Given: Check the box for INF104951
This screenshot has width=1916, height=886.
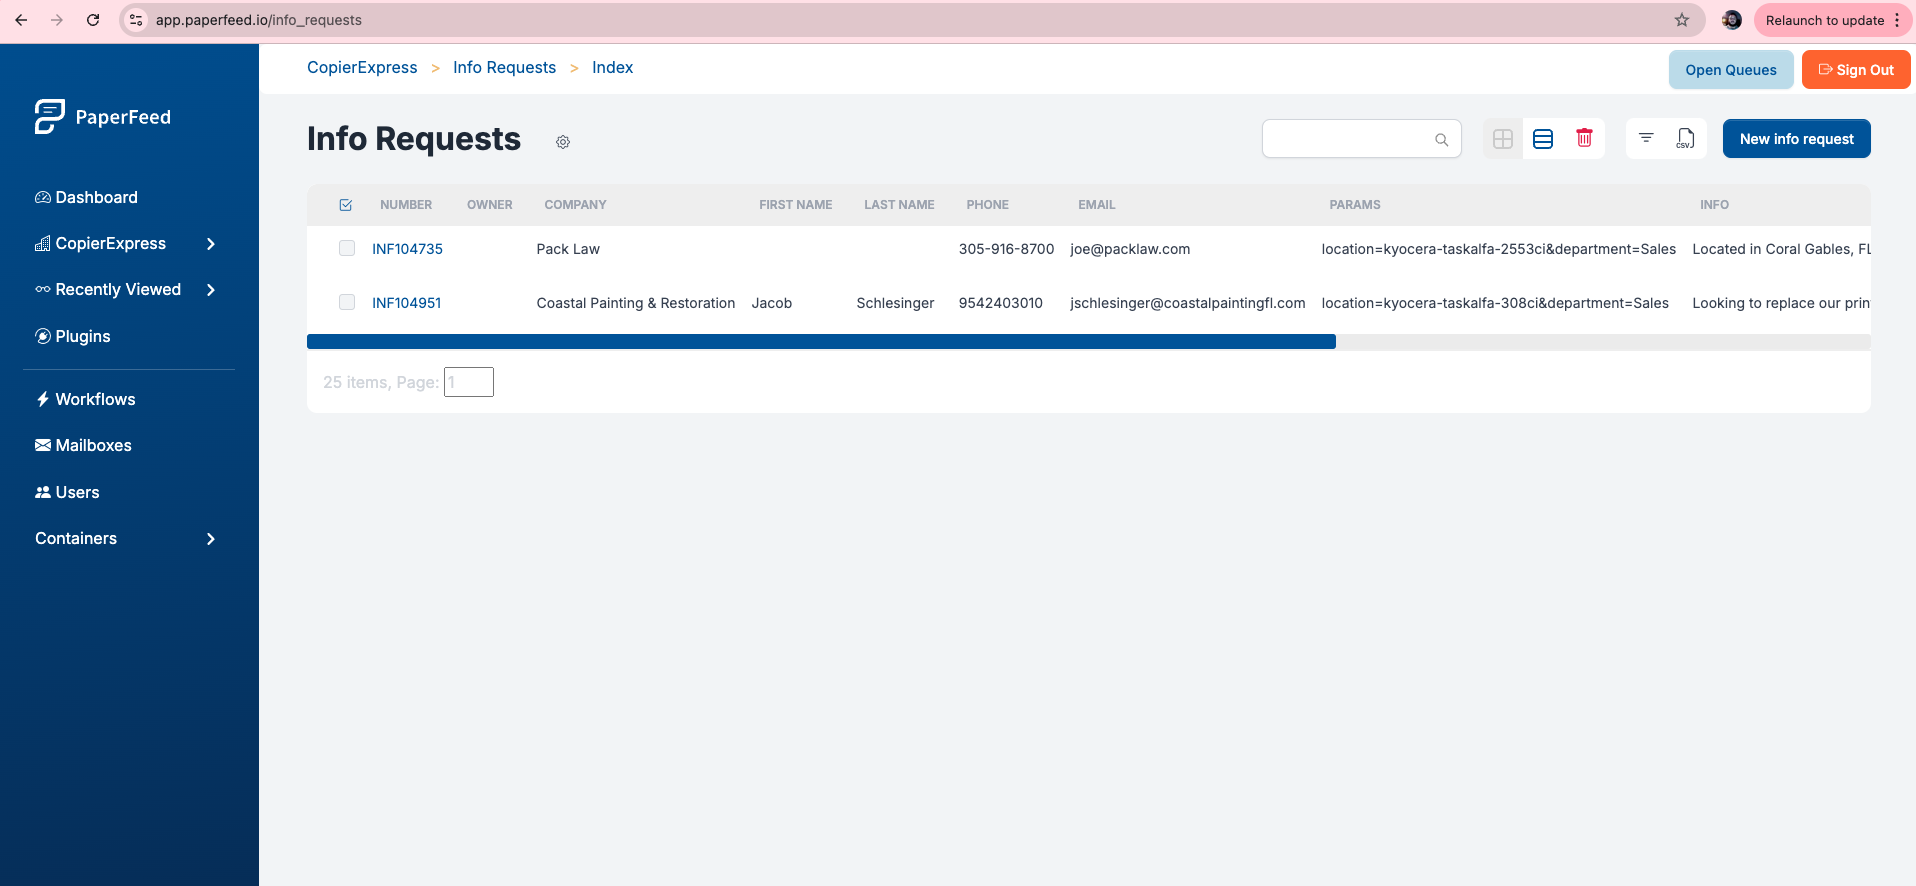Looking at the screenshot, I should coord(347,302).
